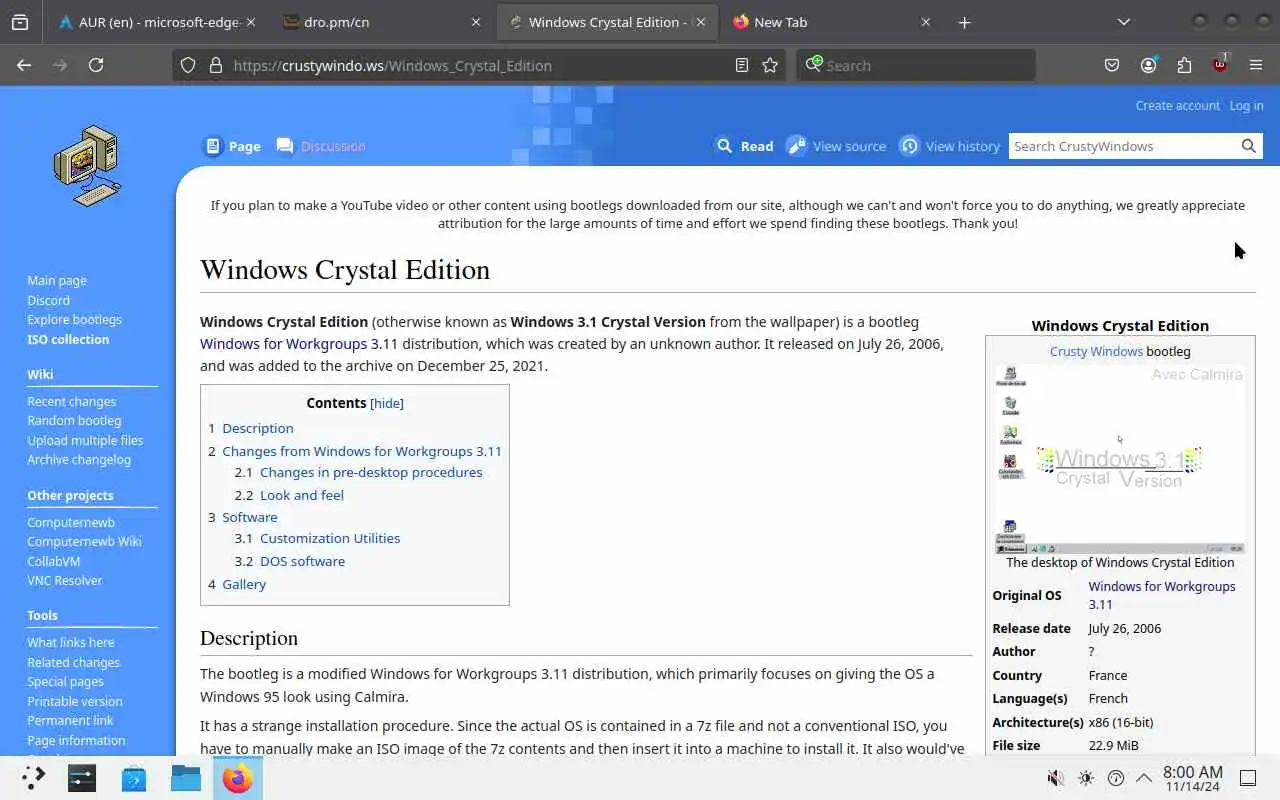1280x800 pixels.
Task: Click the CrustyWindows computer logo
Action: point(87,165)
